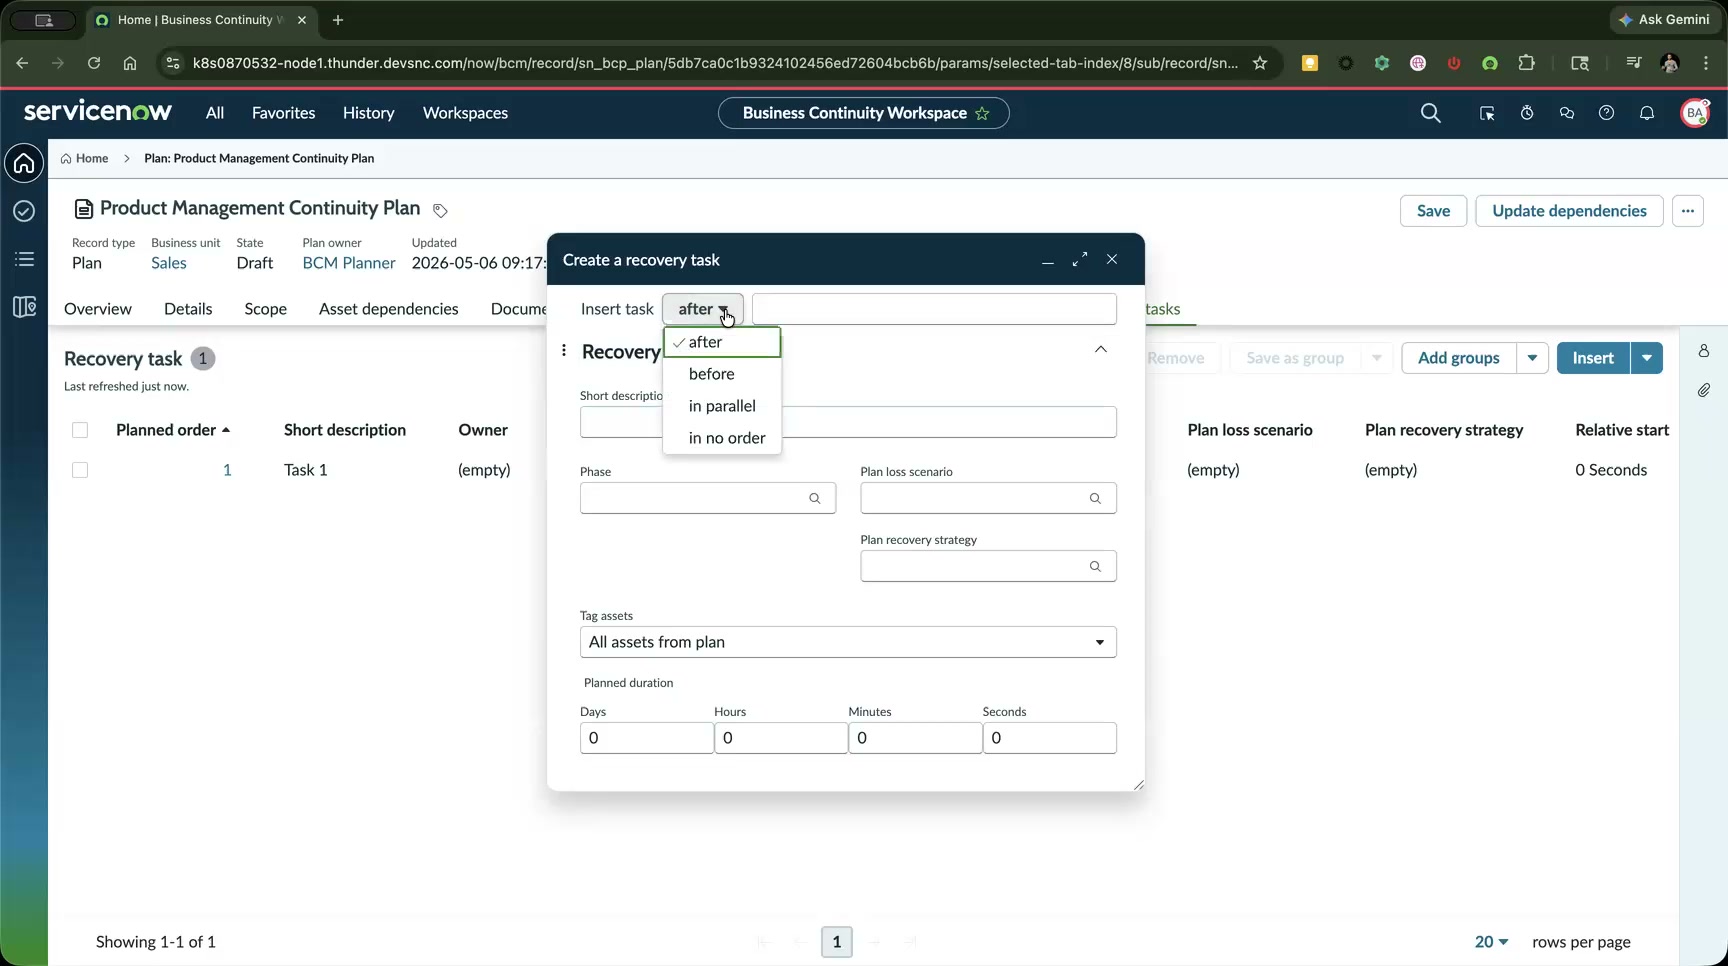Click the Ask Gemini button
The image size is (1728, 966).
[x=1665, y=20]
